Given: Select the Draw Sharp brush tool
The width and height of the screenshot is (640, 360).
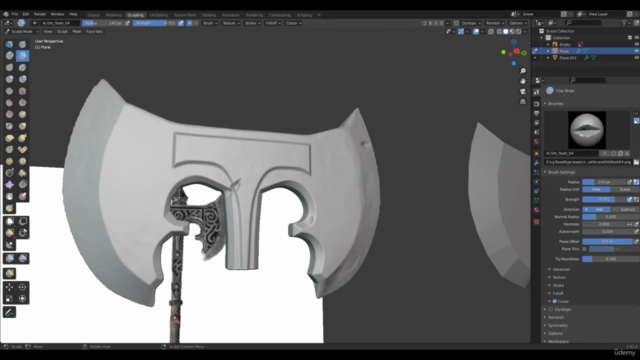Looking at the screenshot, I should coord(22,44).
